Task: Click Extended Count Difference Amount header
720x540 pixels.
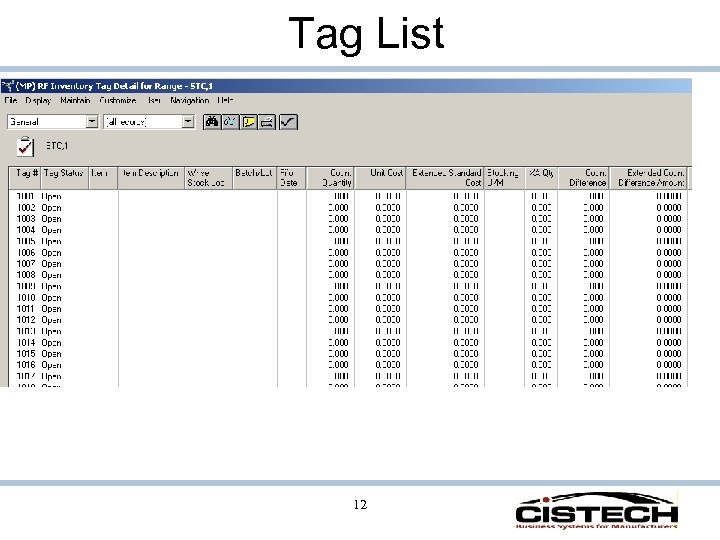Action: (x=649, y=178)
